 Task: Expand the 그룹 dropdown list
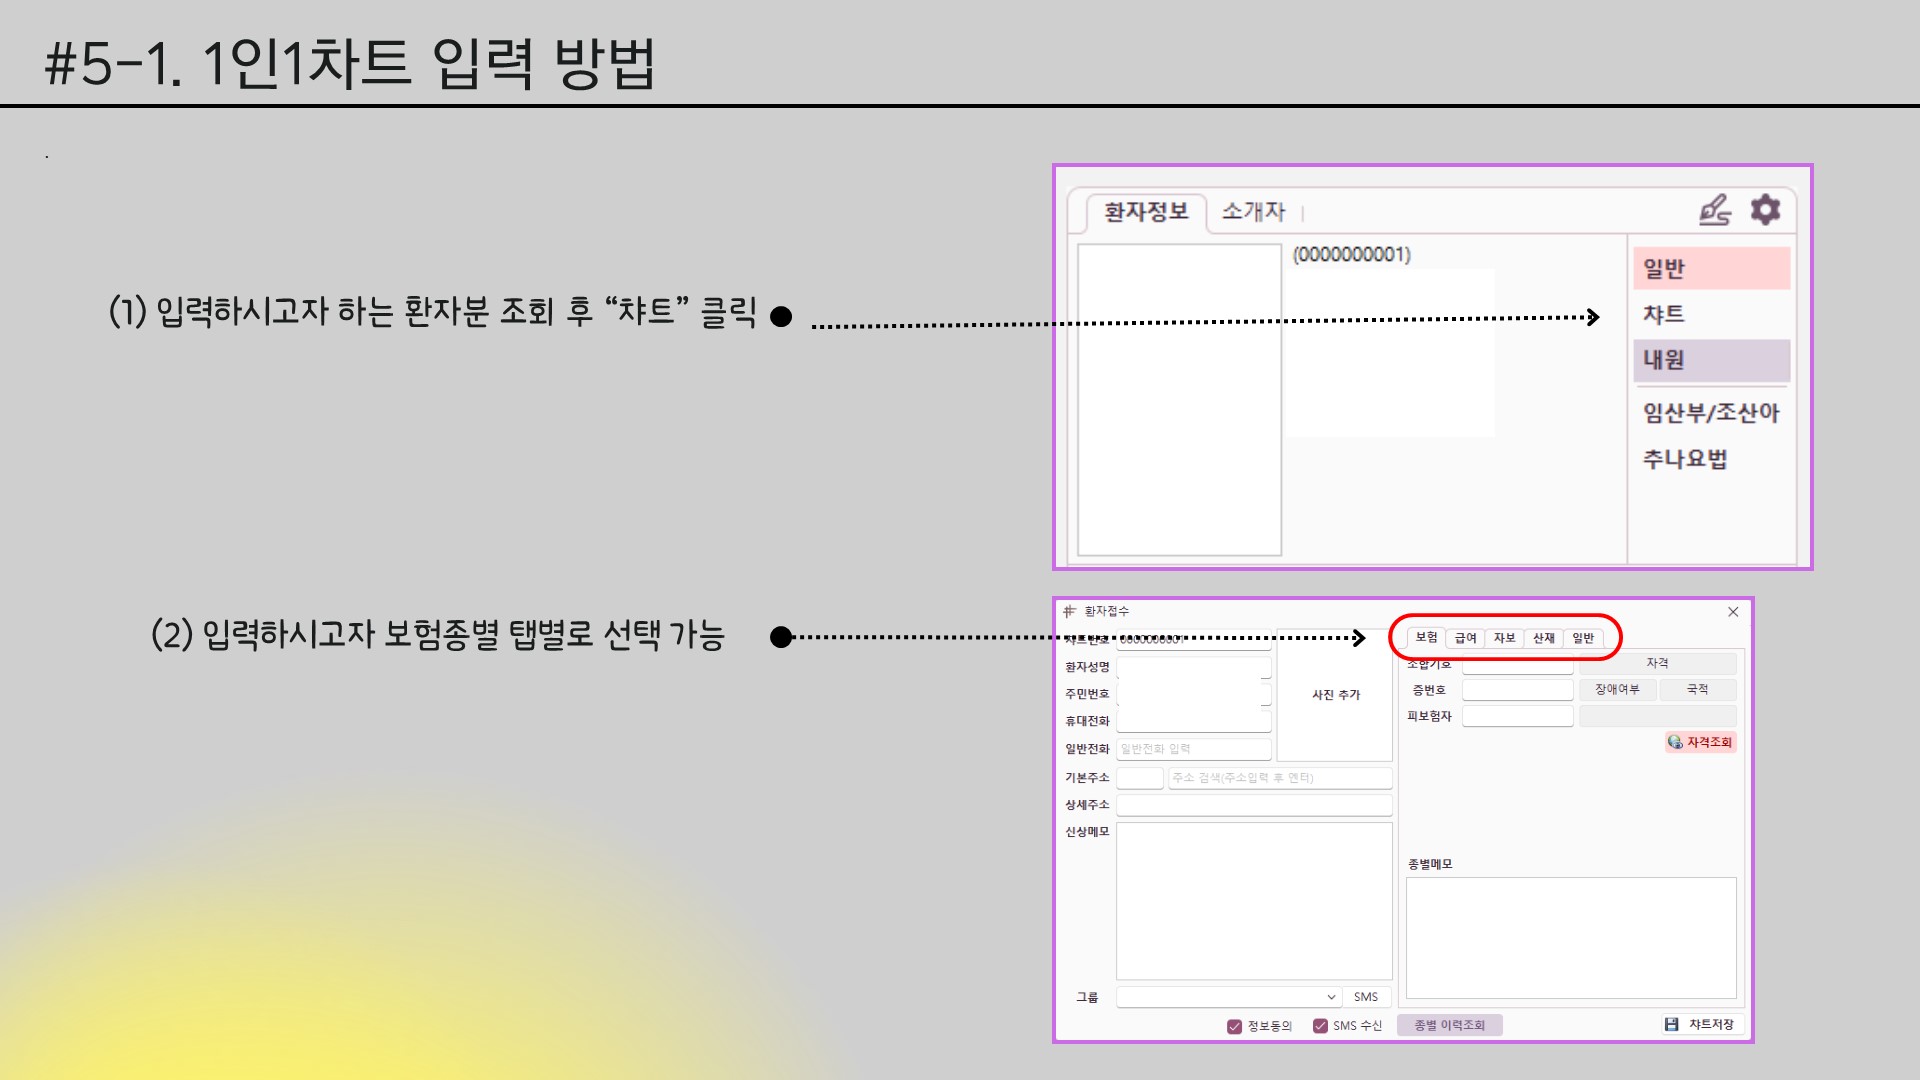pos(1331,997)
